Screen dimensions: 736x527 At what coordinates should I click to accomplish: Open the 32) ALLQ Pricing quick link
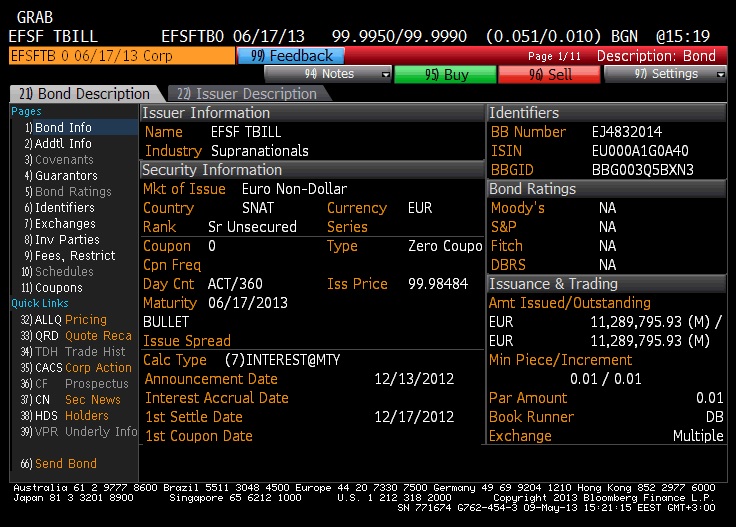click(63, 320)
